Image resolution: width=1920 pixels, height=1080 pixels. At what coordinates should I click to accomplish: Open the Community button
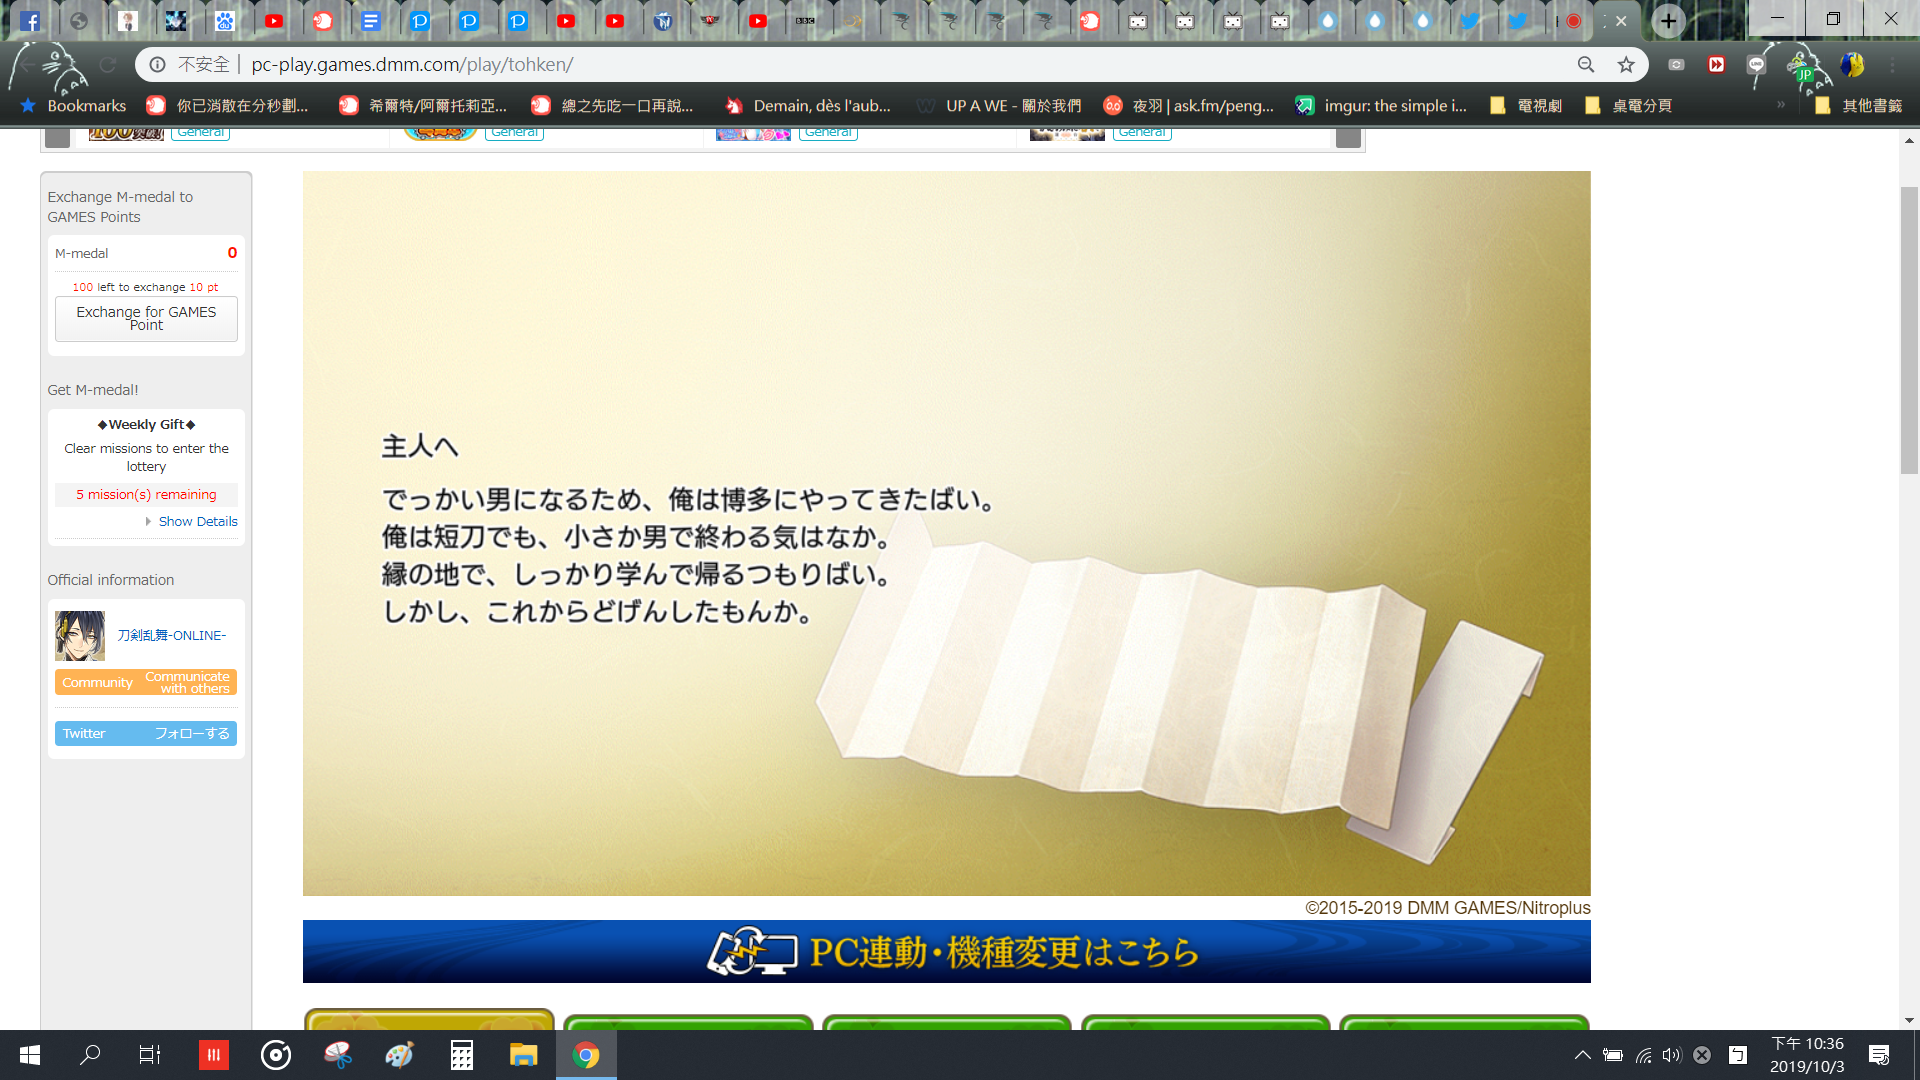[146, 683]
